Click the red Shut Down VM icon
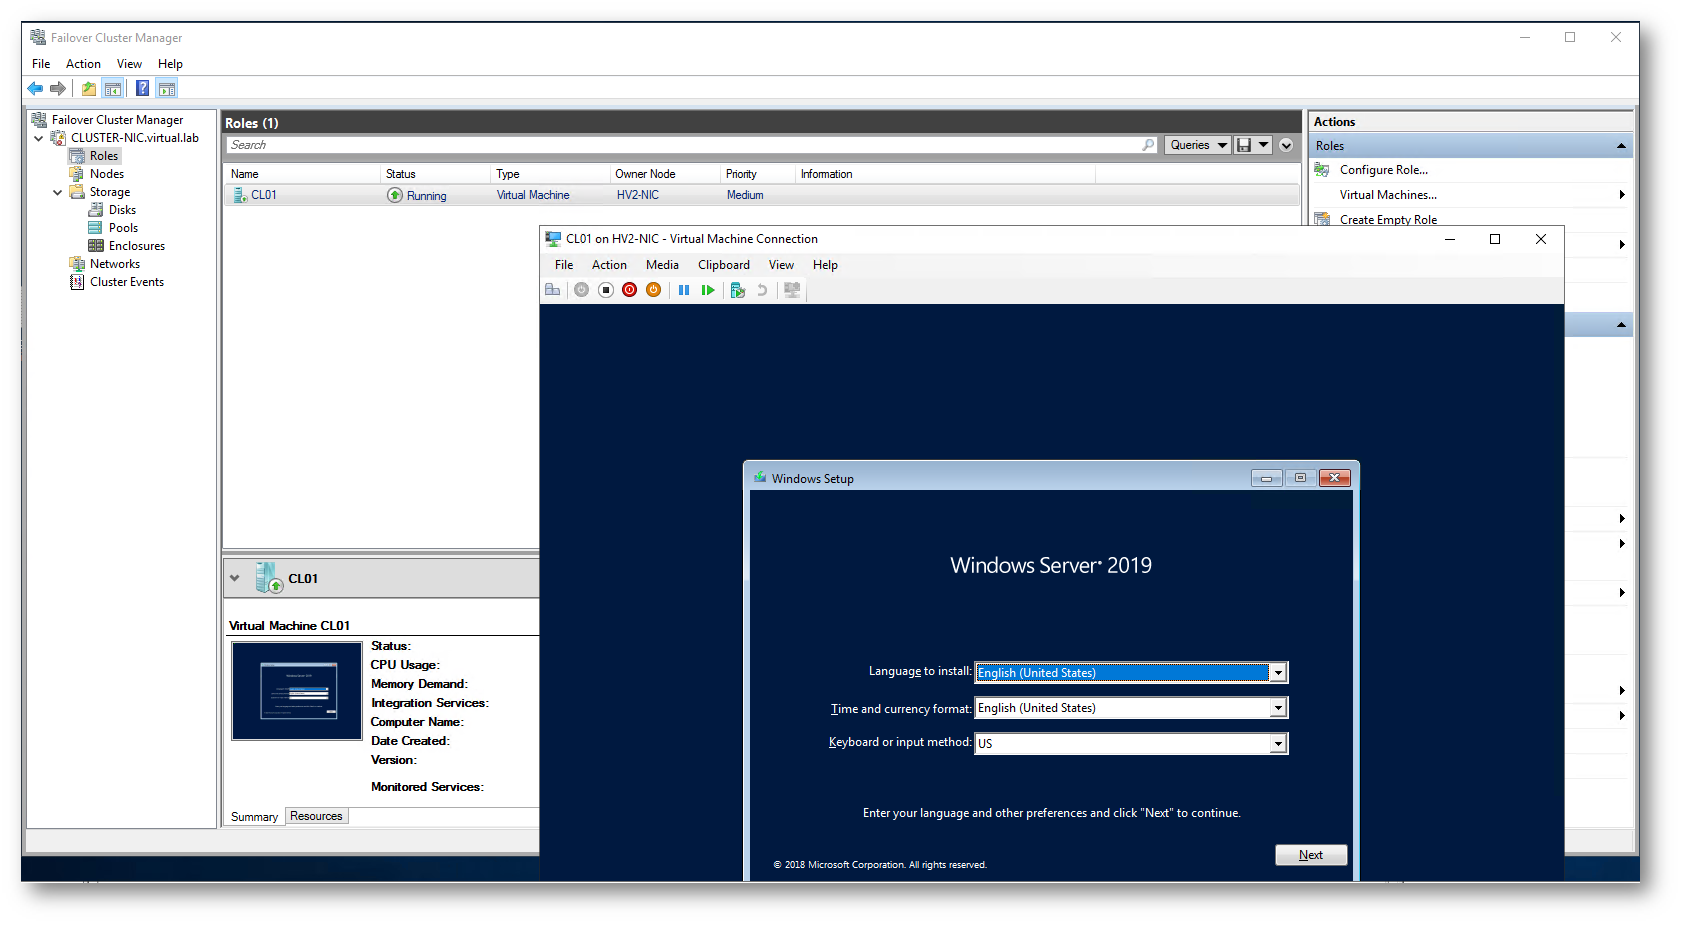Viewport: 1682px width, 925px height. (x=629, y=290)
